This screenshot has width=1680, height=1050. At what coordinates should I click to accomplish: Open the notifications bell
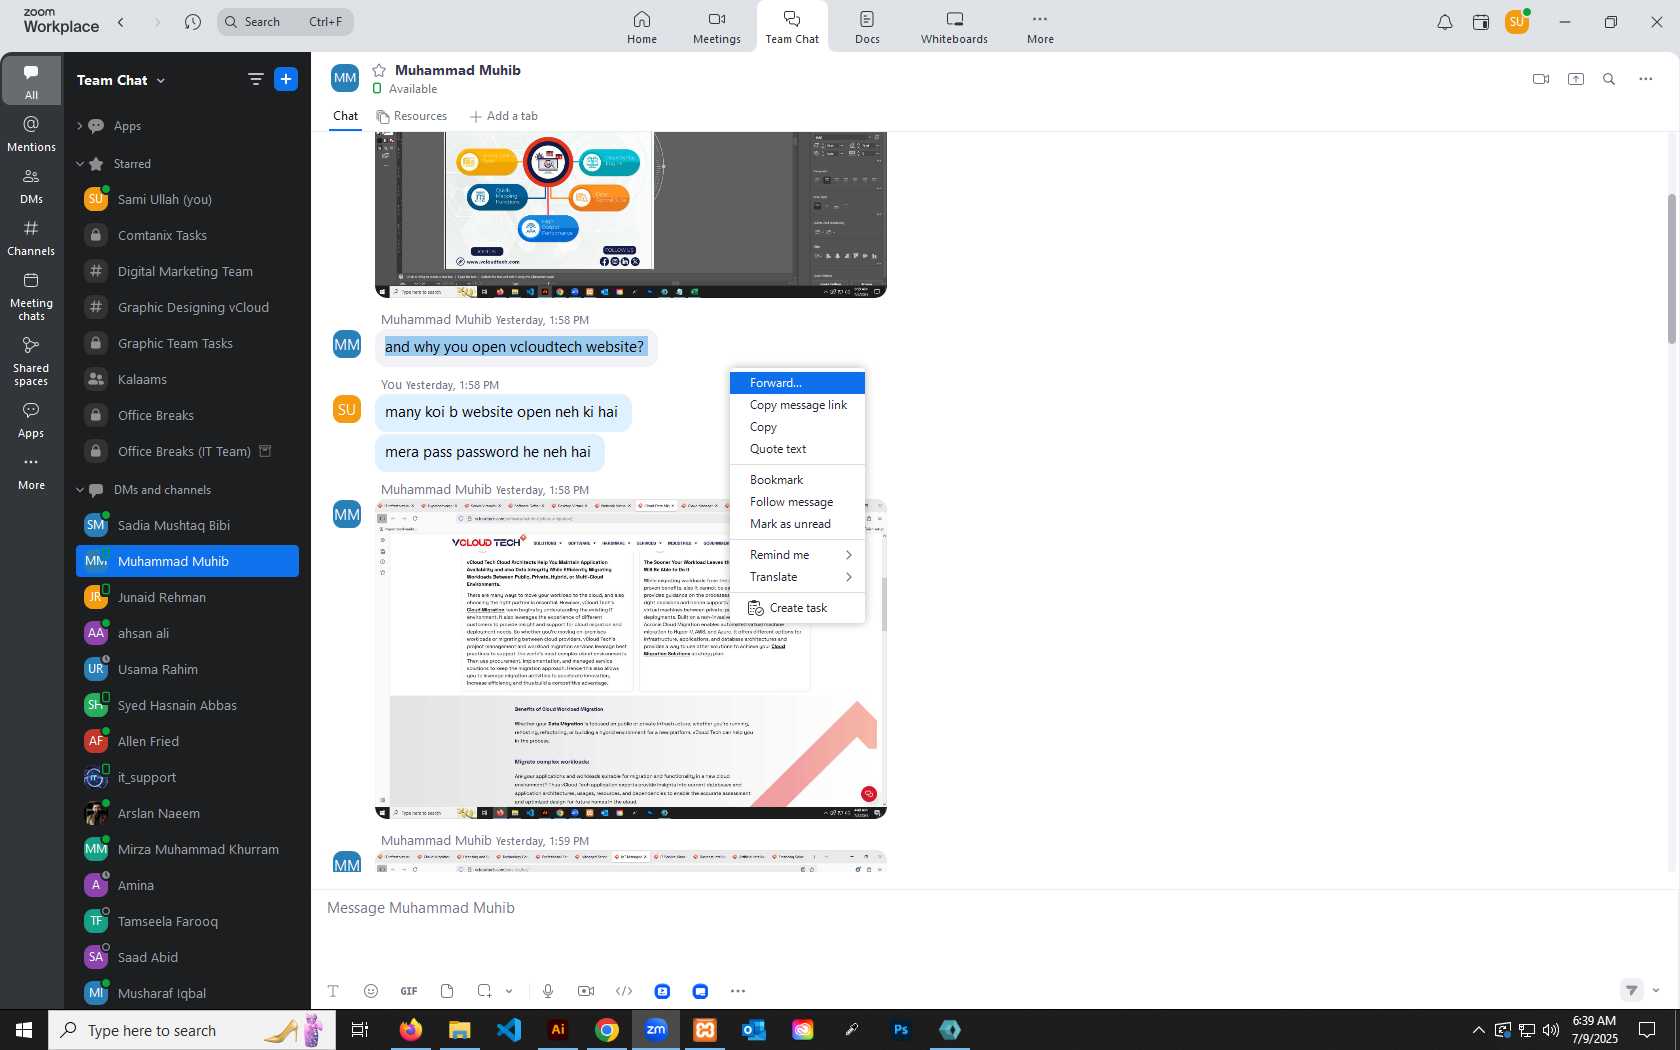tap(1445, 22)
